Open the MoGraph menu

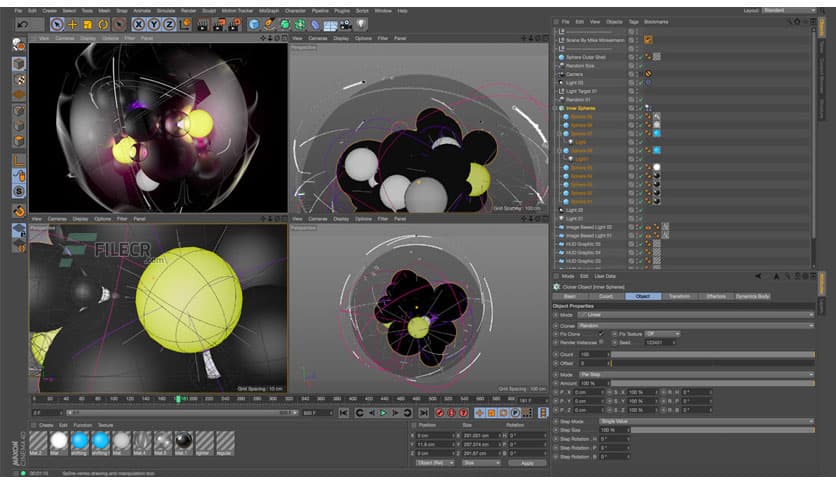coord(269,11)
